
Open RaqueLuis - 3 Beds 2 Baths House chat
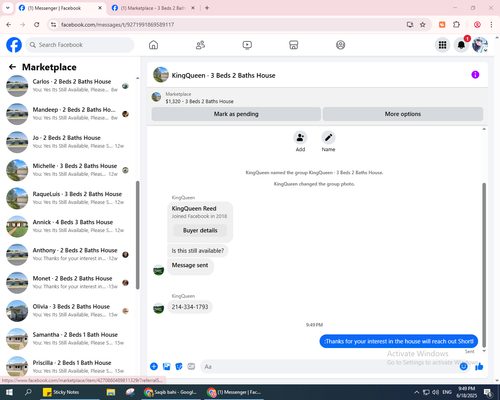[x=68, y=198]
